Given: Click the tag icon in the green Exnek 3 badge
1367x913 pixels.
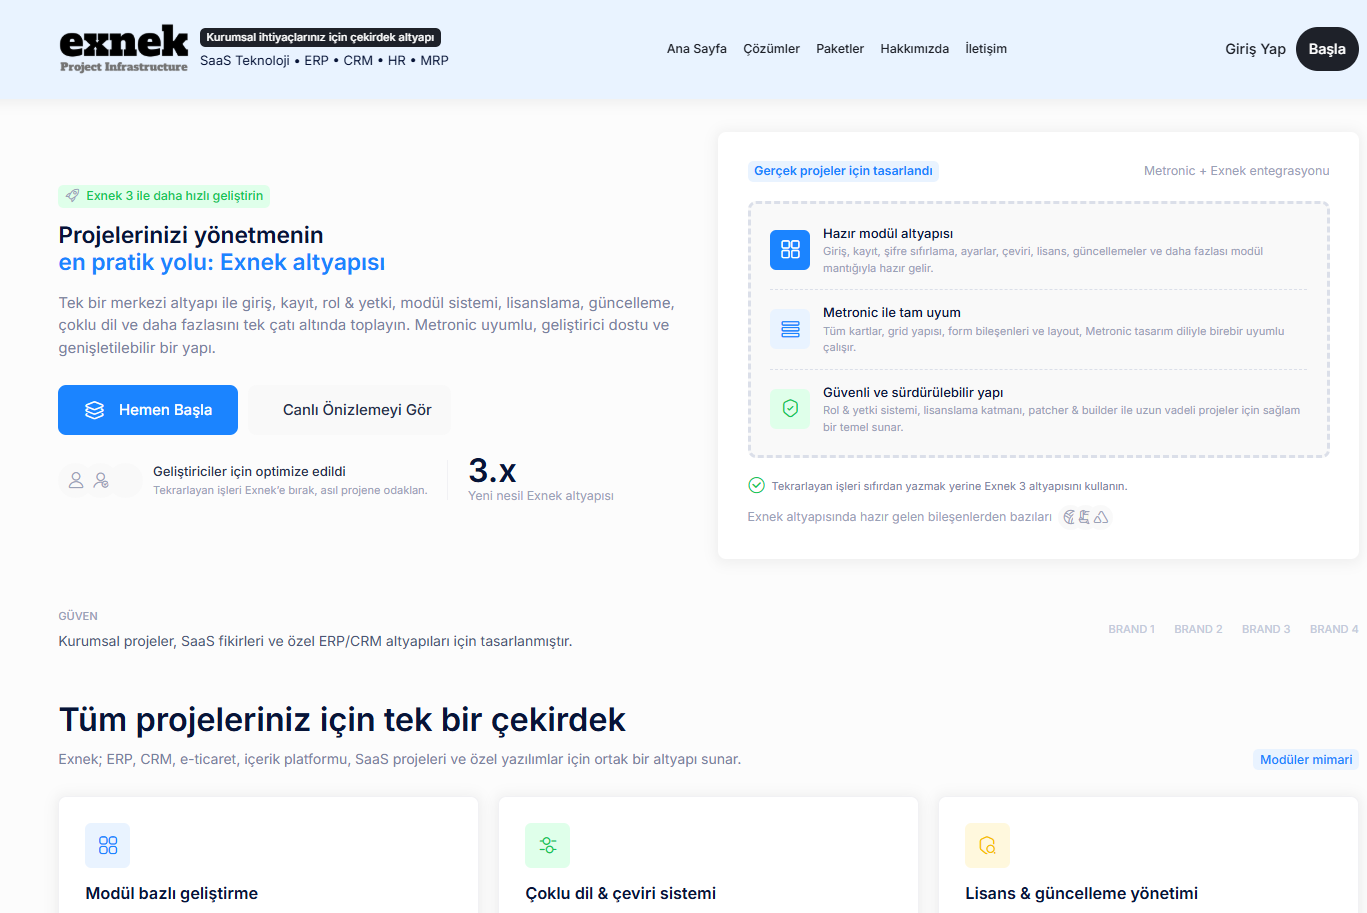Looking at the screenshot, I should tap(72, 196).
